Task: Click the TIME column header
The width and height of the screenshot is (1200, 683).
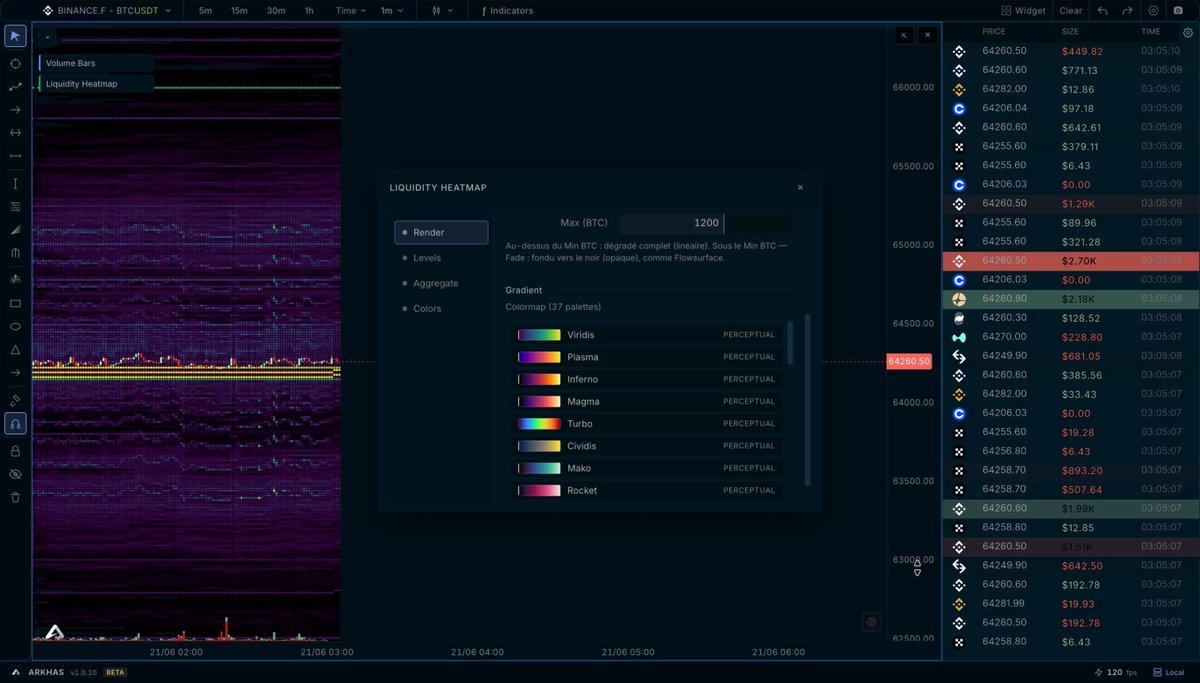Action: click(1151, 32)
